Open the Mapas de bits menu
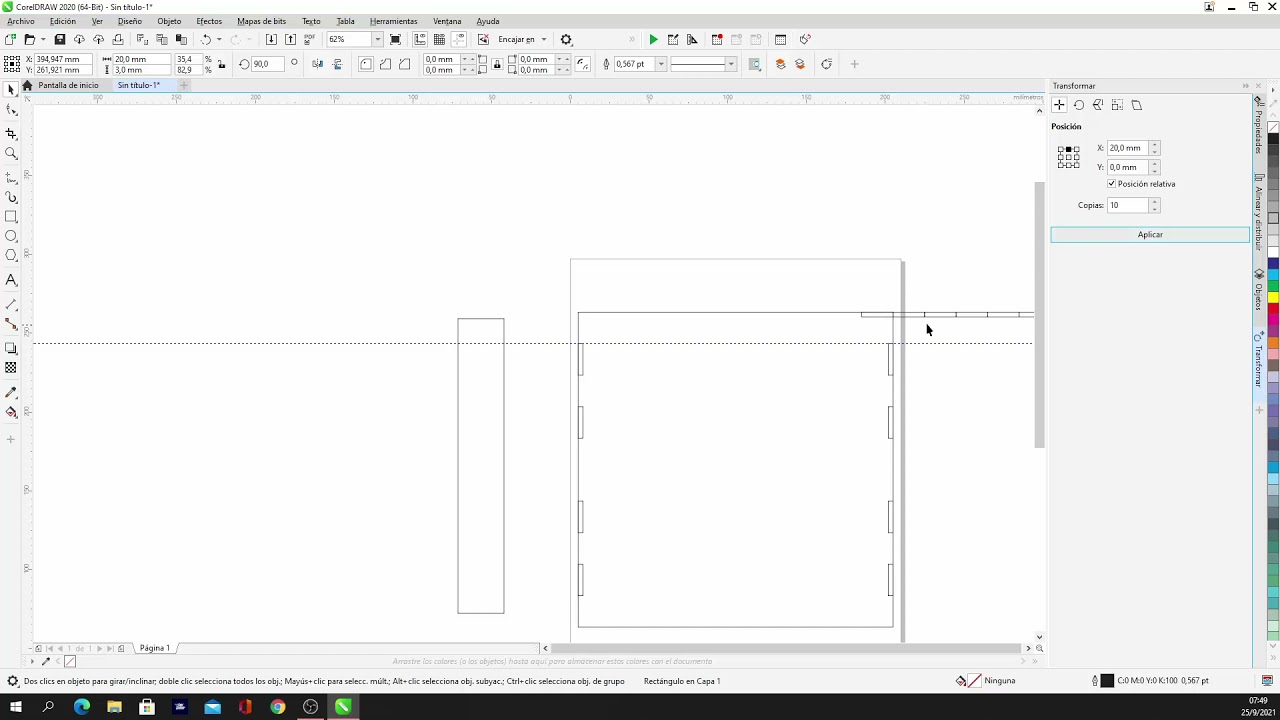This screenshot has height=720, width=1280. pyautogui.click(x=261, y=21)
